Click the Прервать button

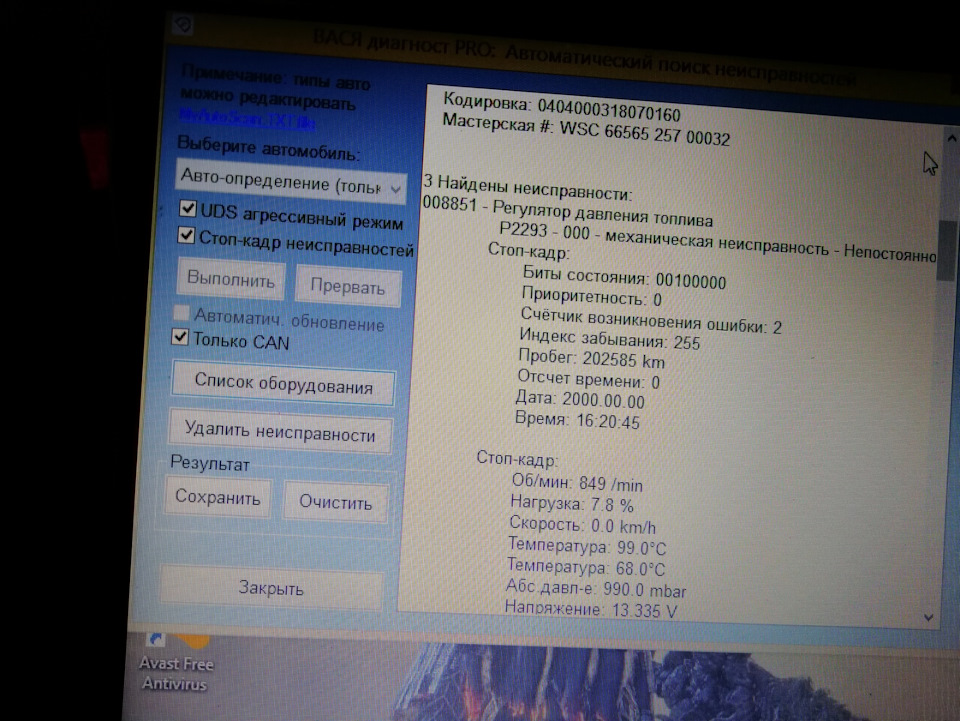[x=348, y=286]
